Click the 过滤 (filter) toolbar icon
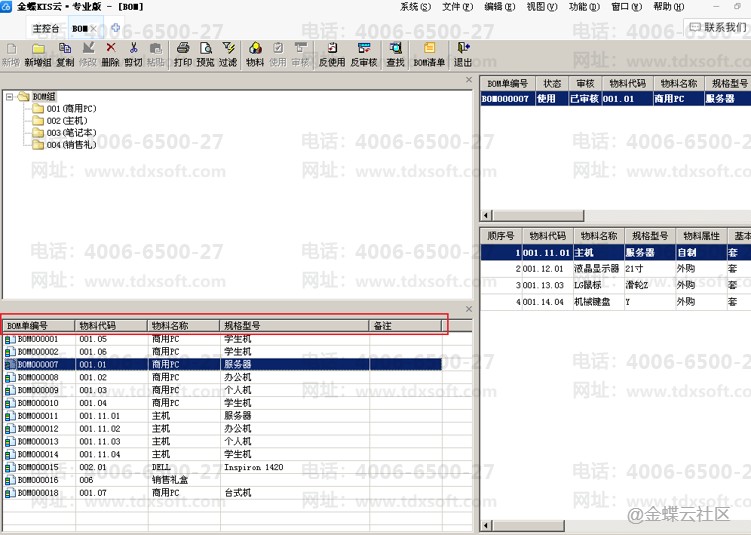This screenshot has width=751, height=535. click(228, 54)
